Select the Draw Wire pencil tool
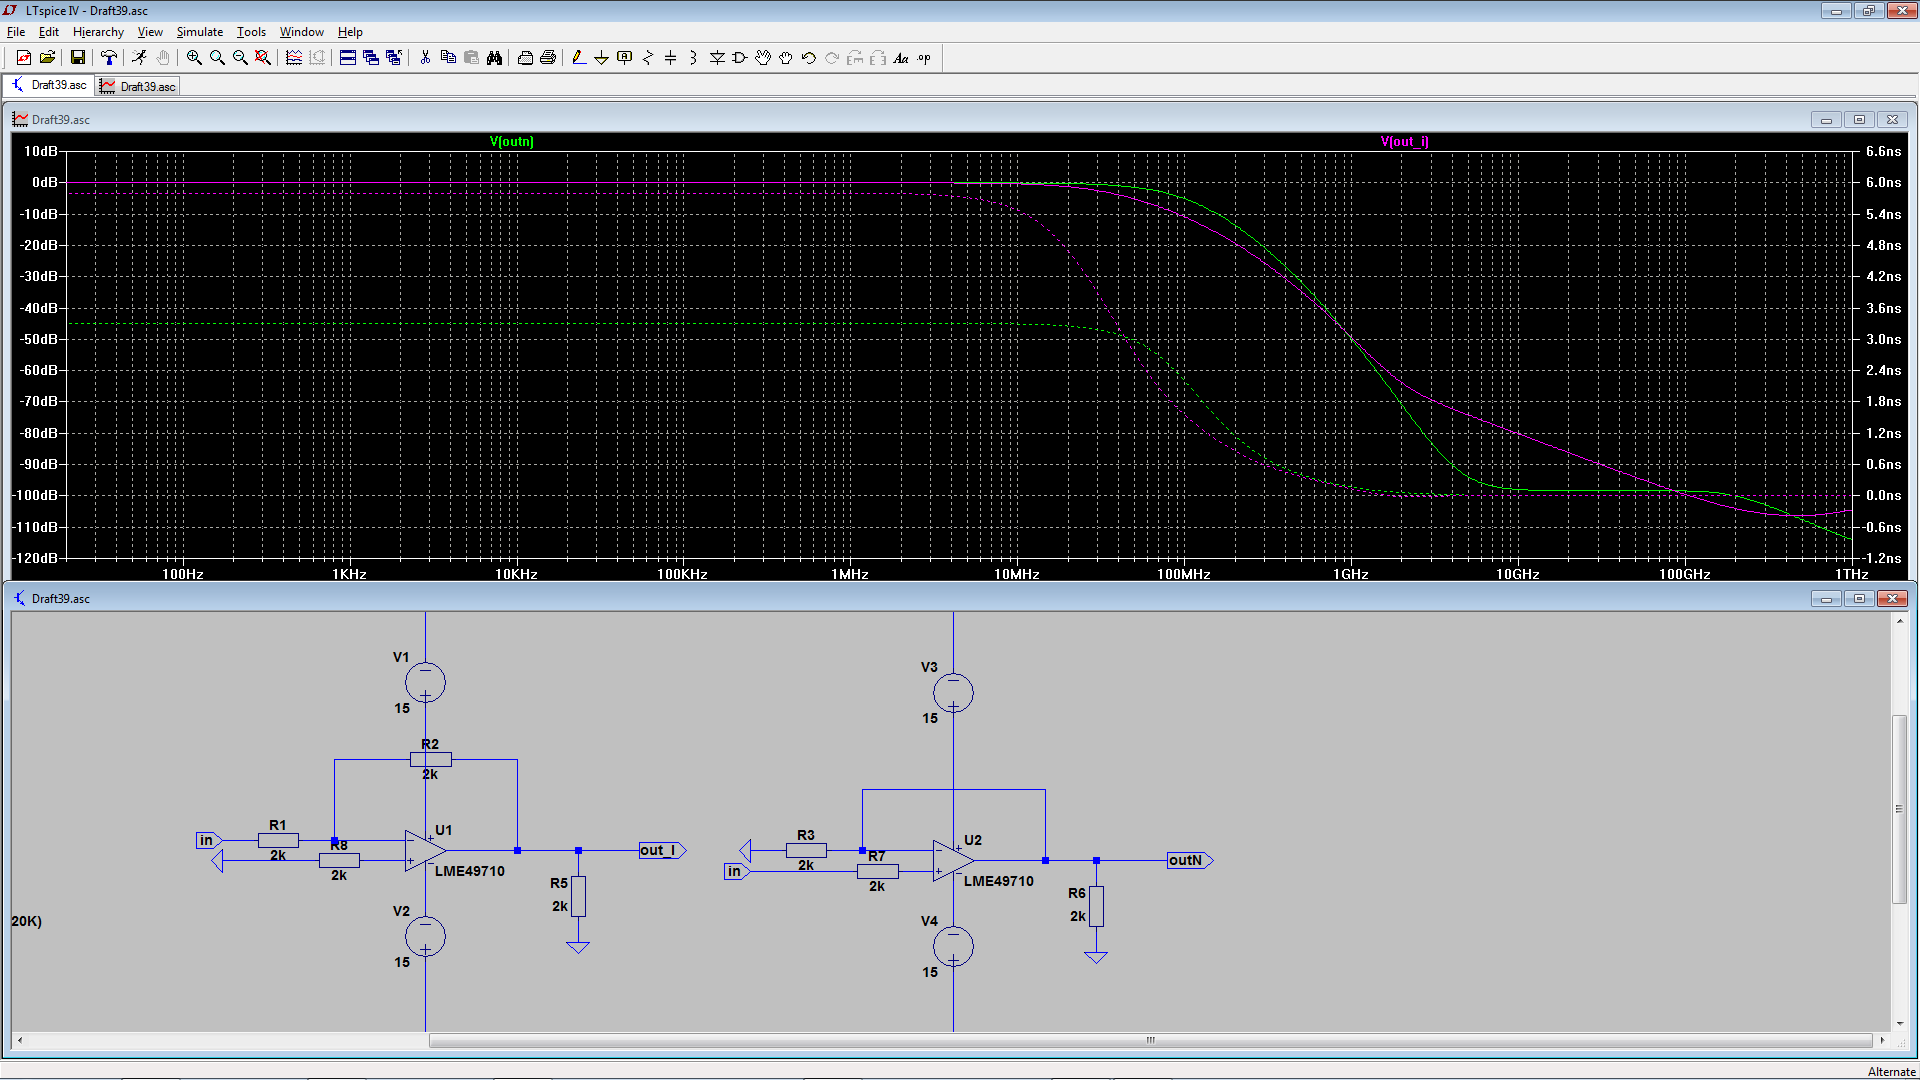1920x1080 pixels. coord(578,58)
